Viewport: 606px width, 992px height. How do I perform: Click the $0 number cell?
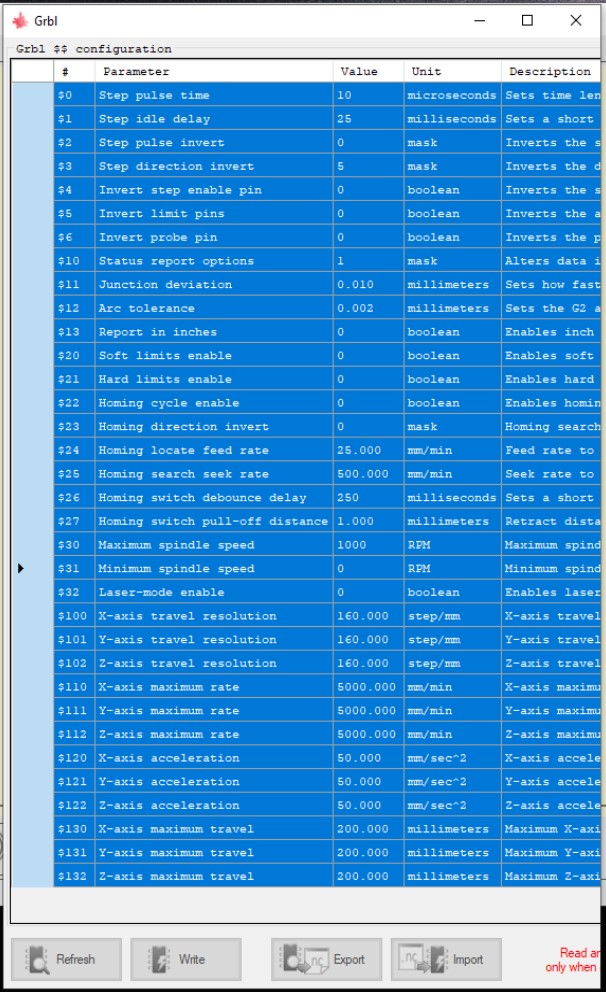pos(75,95)
